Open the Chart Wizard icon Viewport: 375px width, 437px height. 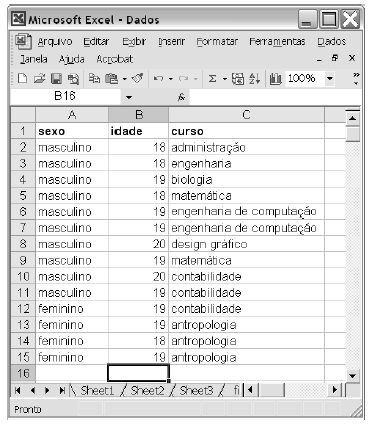275,79
